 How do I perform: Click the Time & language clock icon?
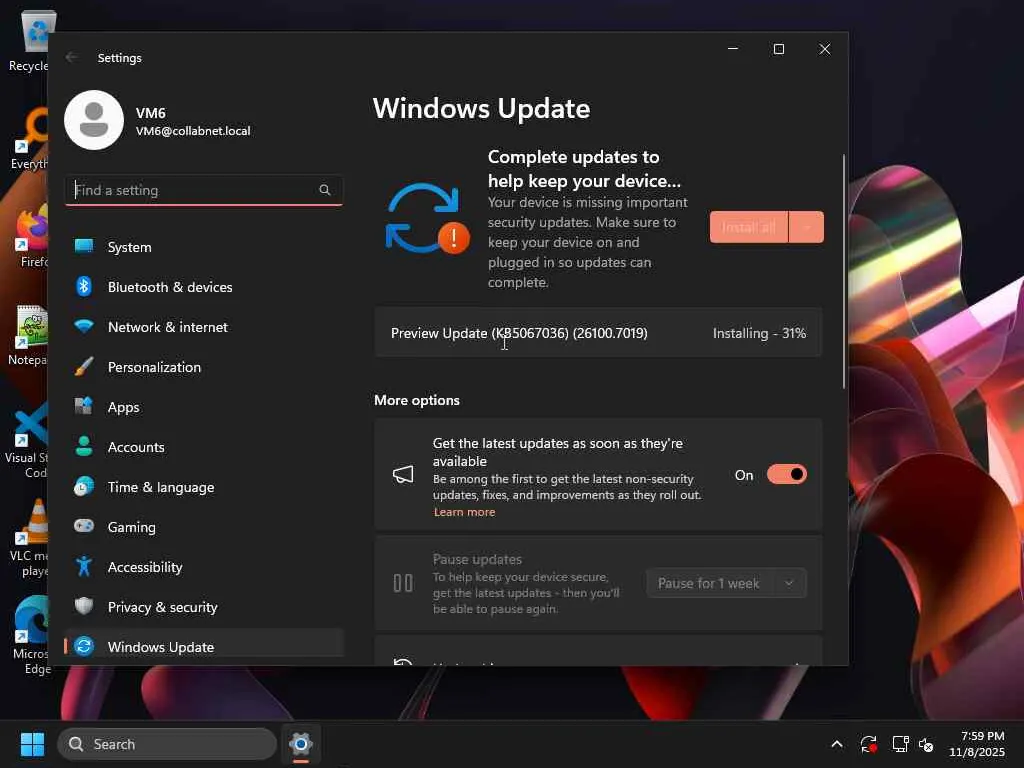(x=84, y=487)
